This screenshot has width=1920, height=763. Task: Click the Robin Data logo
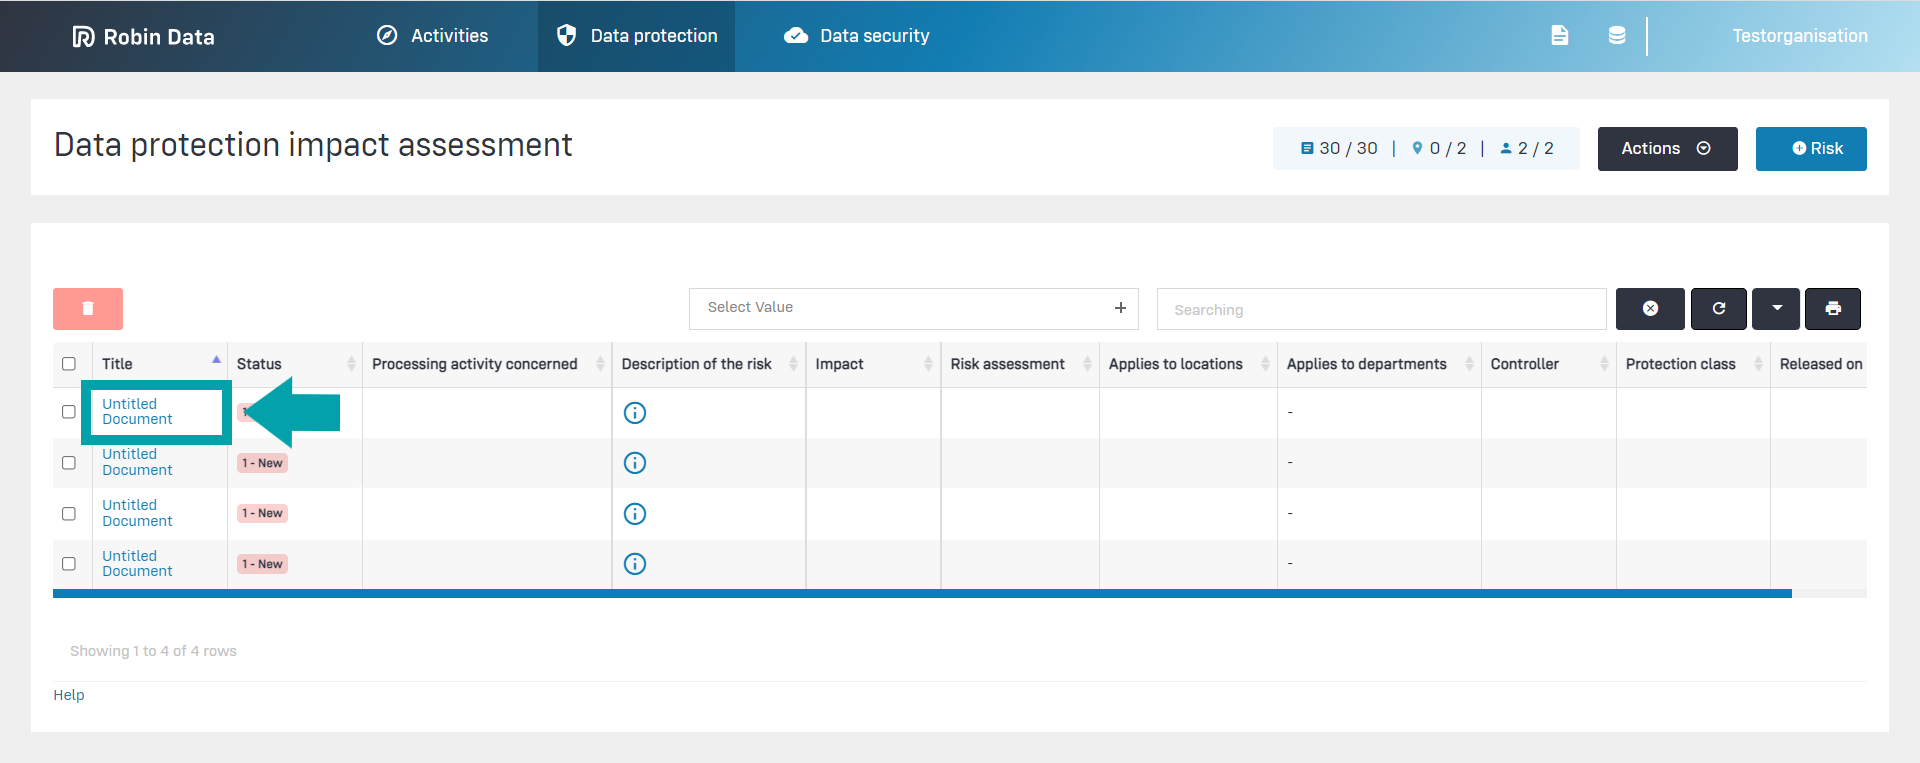(x=144, y=37)
